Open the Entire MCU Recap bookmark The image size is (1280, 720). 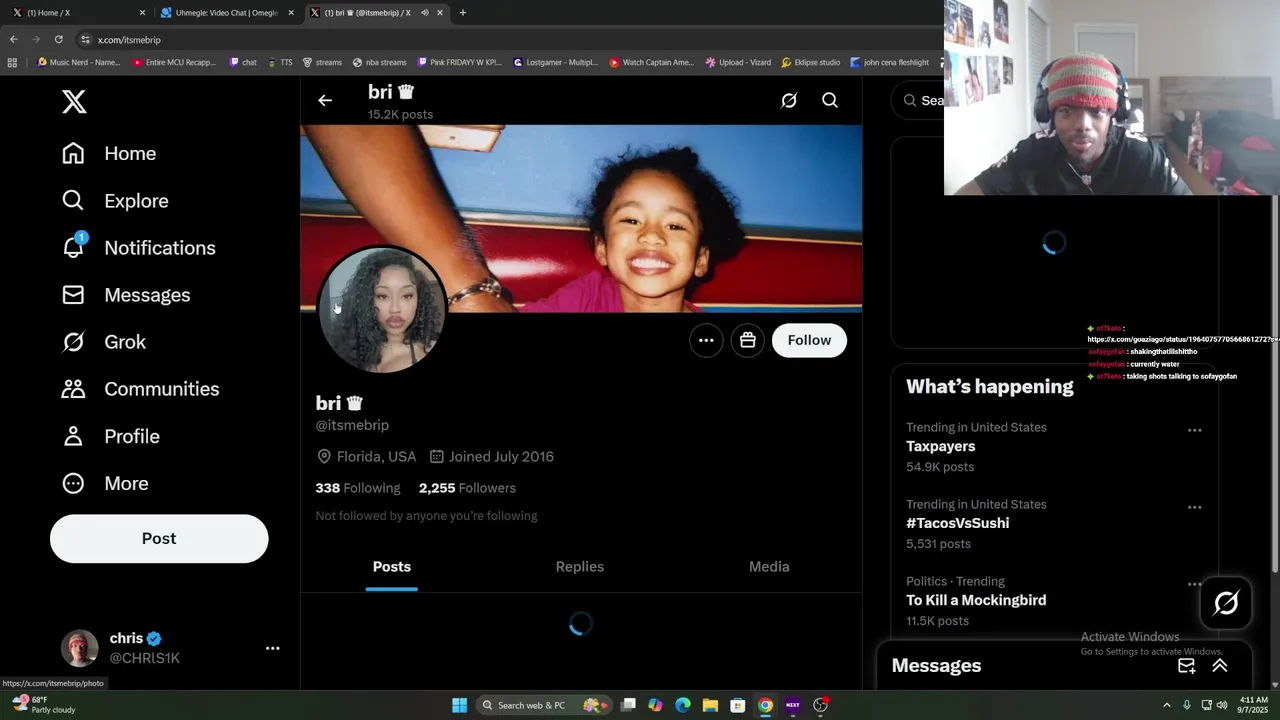[x=174, y=62]
